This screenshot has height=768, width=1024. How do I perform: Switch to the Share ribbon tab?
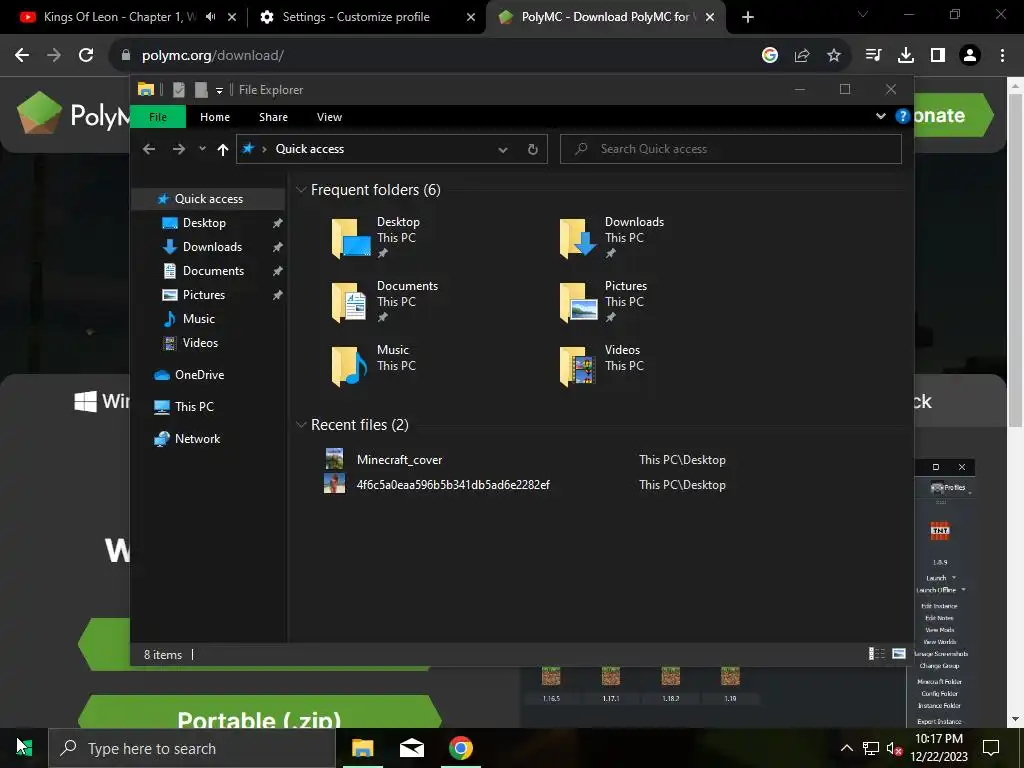[x=273, y=117]
